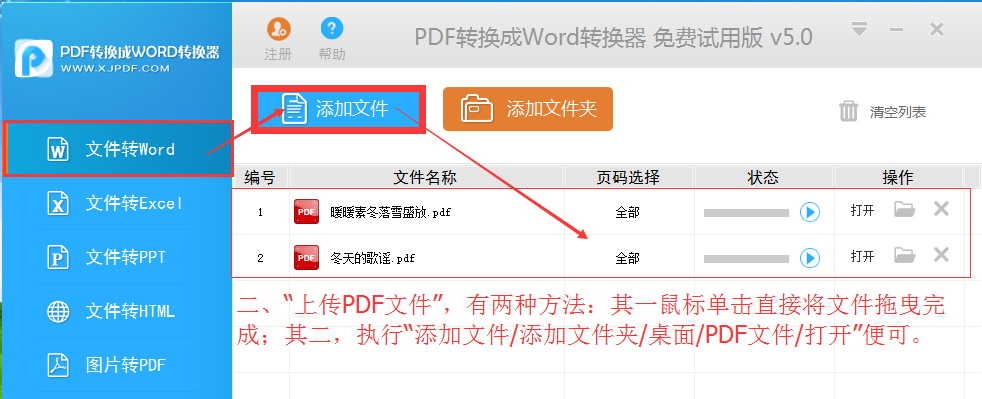982x399 pixels.
Task: Select the 文件转Word sidebar tab
Action: (119, 149)
